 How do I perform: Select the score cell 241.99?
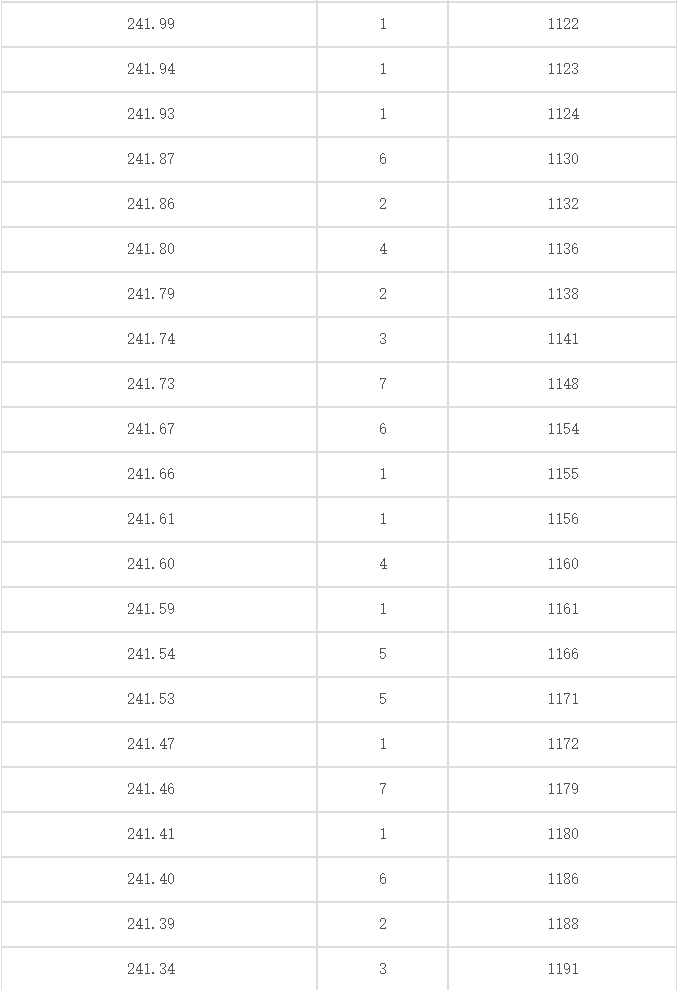pyautogui.click(x=151, y=24)
